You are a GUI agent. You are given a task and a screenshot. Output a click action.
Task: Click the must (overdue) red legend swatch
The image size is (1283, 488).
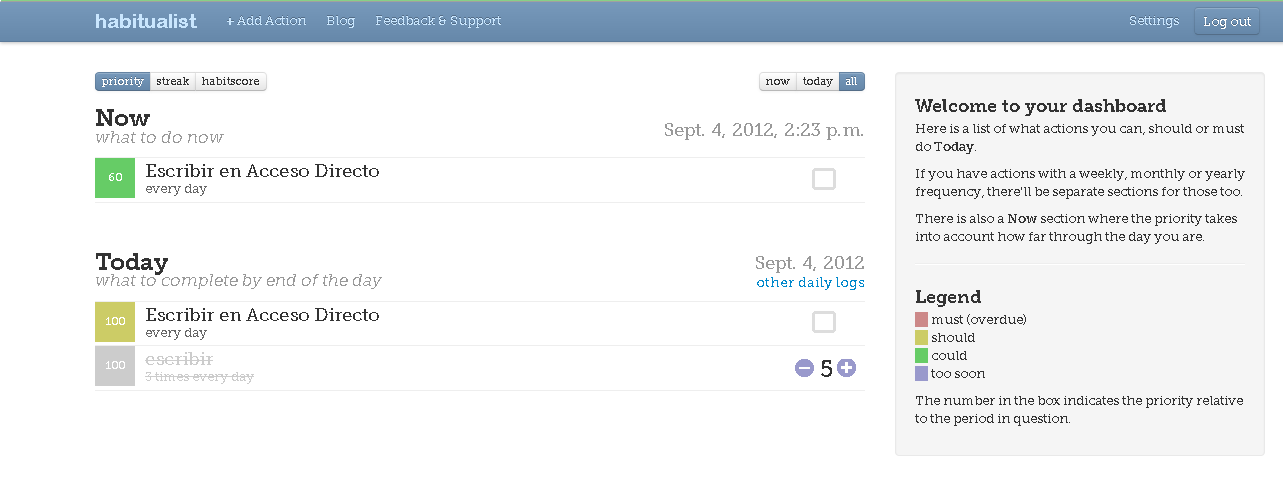(922, 320)
